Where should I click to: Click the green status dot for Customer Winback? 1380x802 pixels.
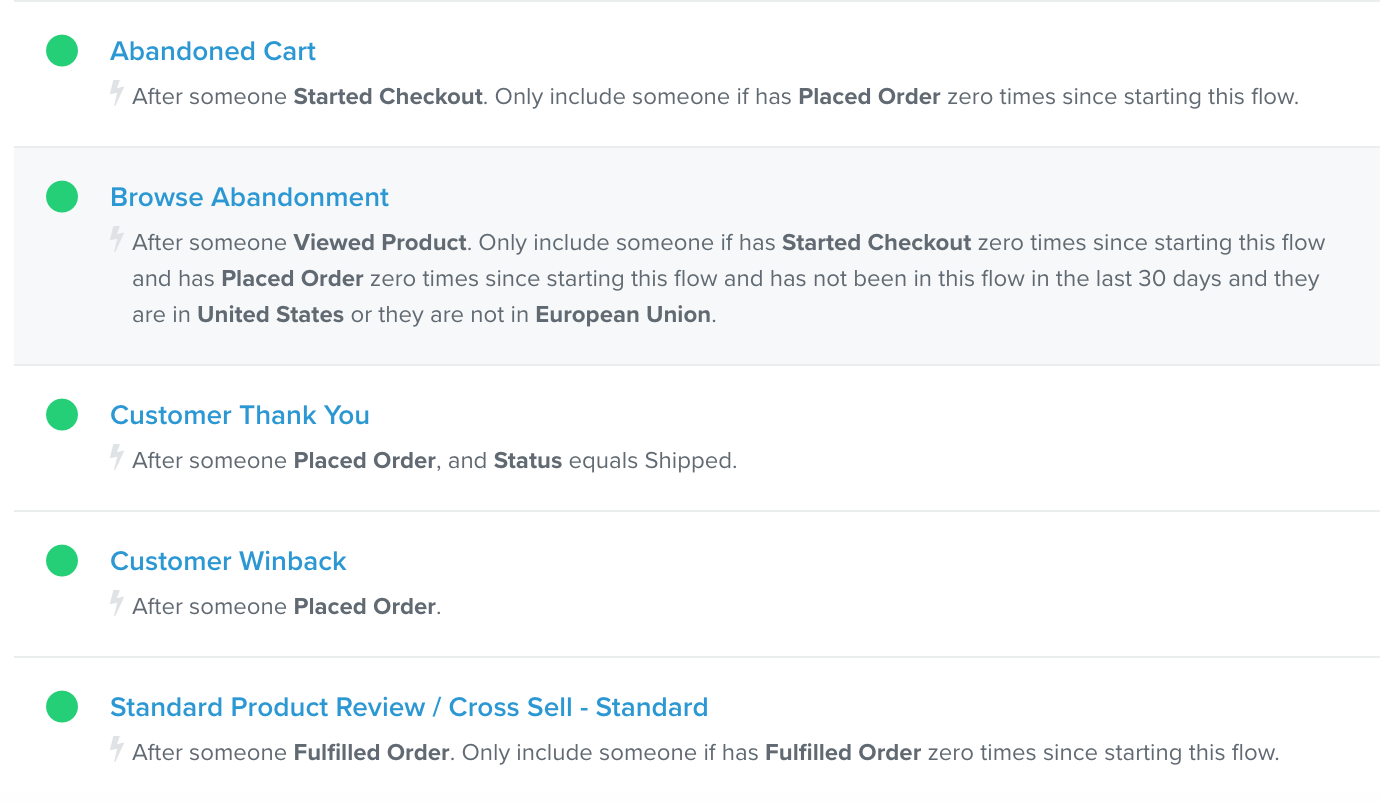tap(62, 561)
